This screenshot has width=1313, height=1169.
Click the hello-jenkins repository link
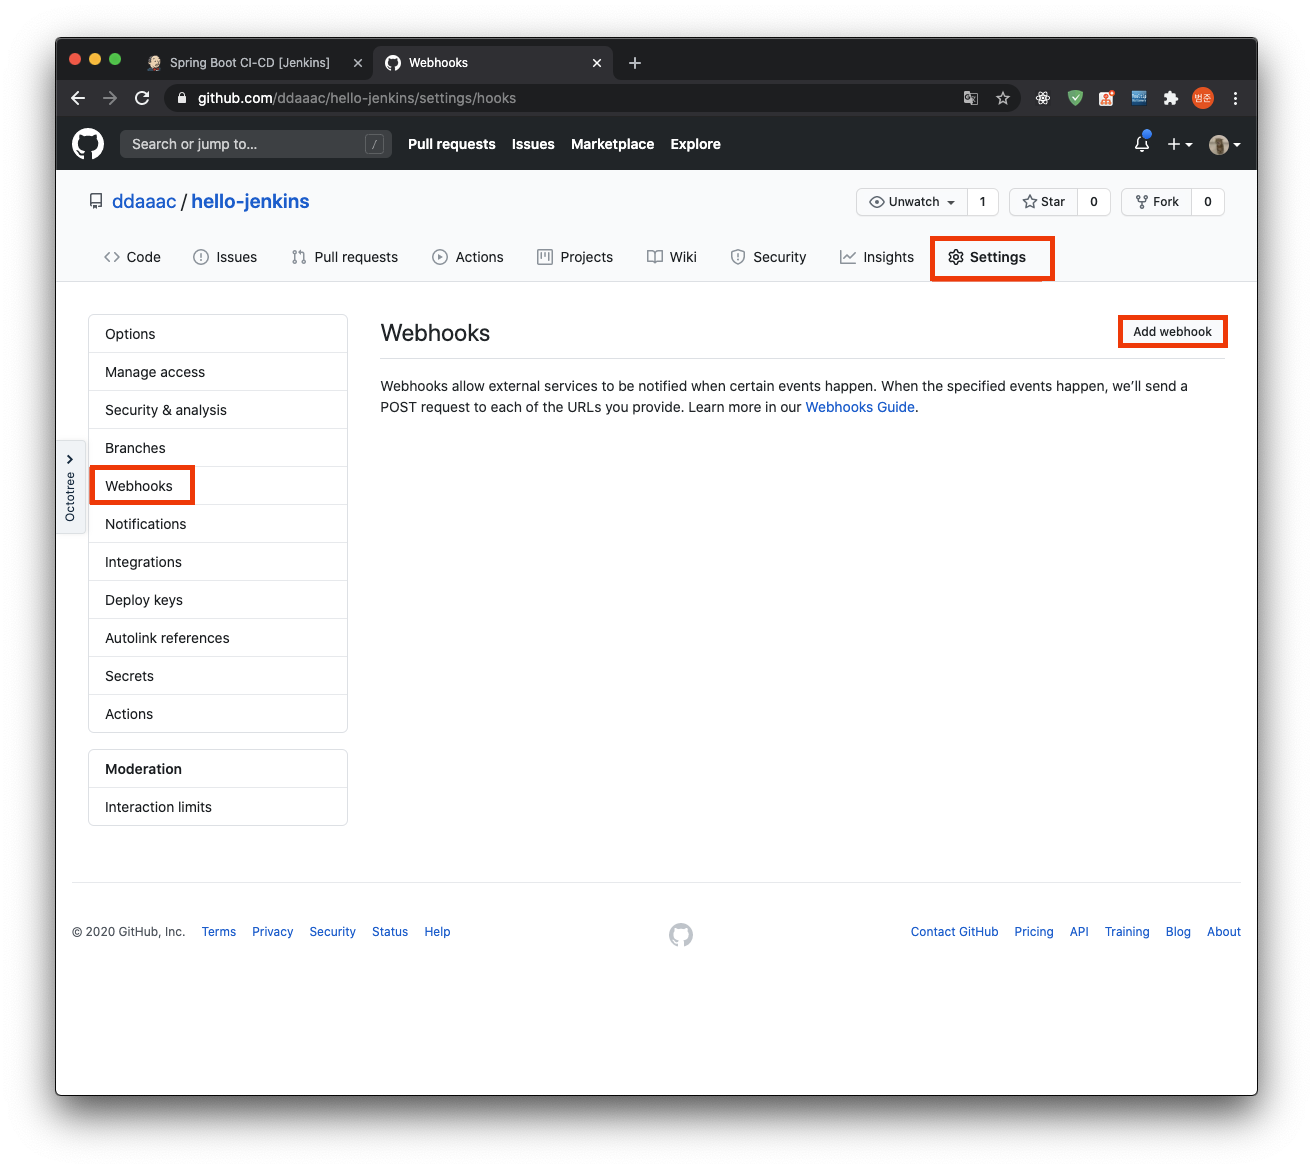250,201
